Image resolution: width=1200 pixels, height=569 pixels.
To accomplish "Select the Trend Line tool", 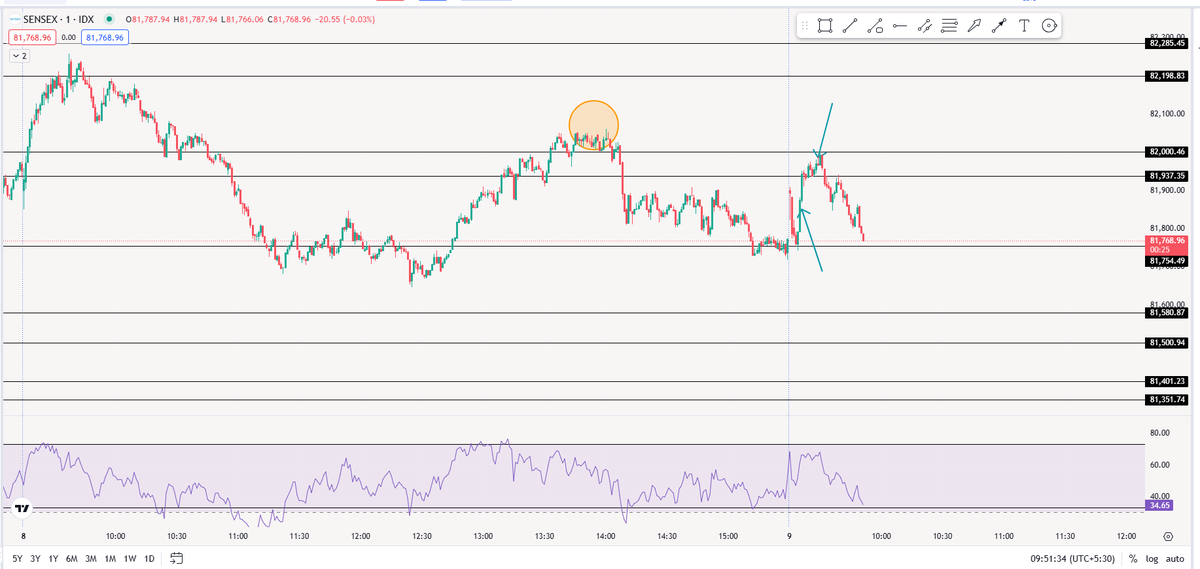I will 850,27.
